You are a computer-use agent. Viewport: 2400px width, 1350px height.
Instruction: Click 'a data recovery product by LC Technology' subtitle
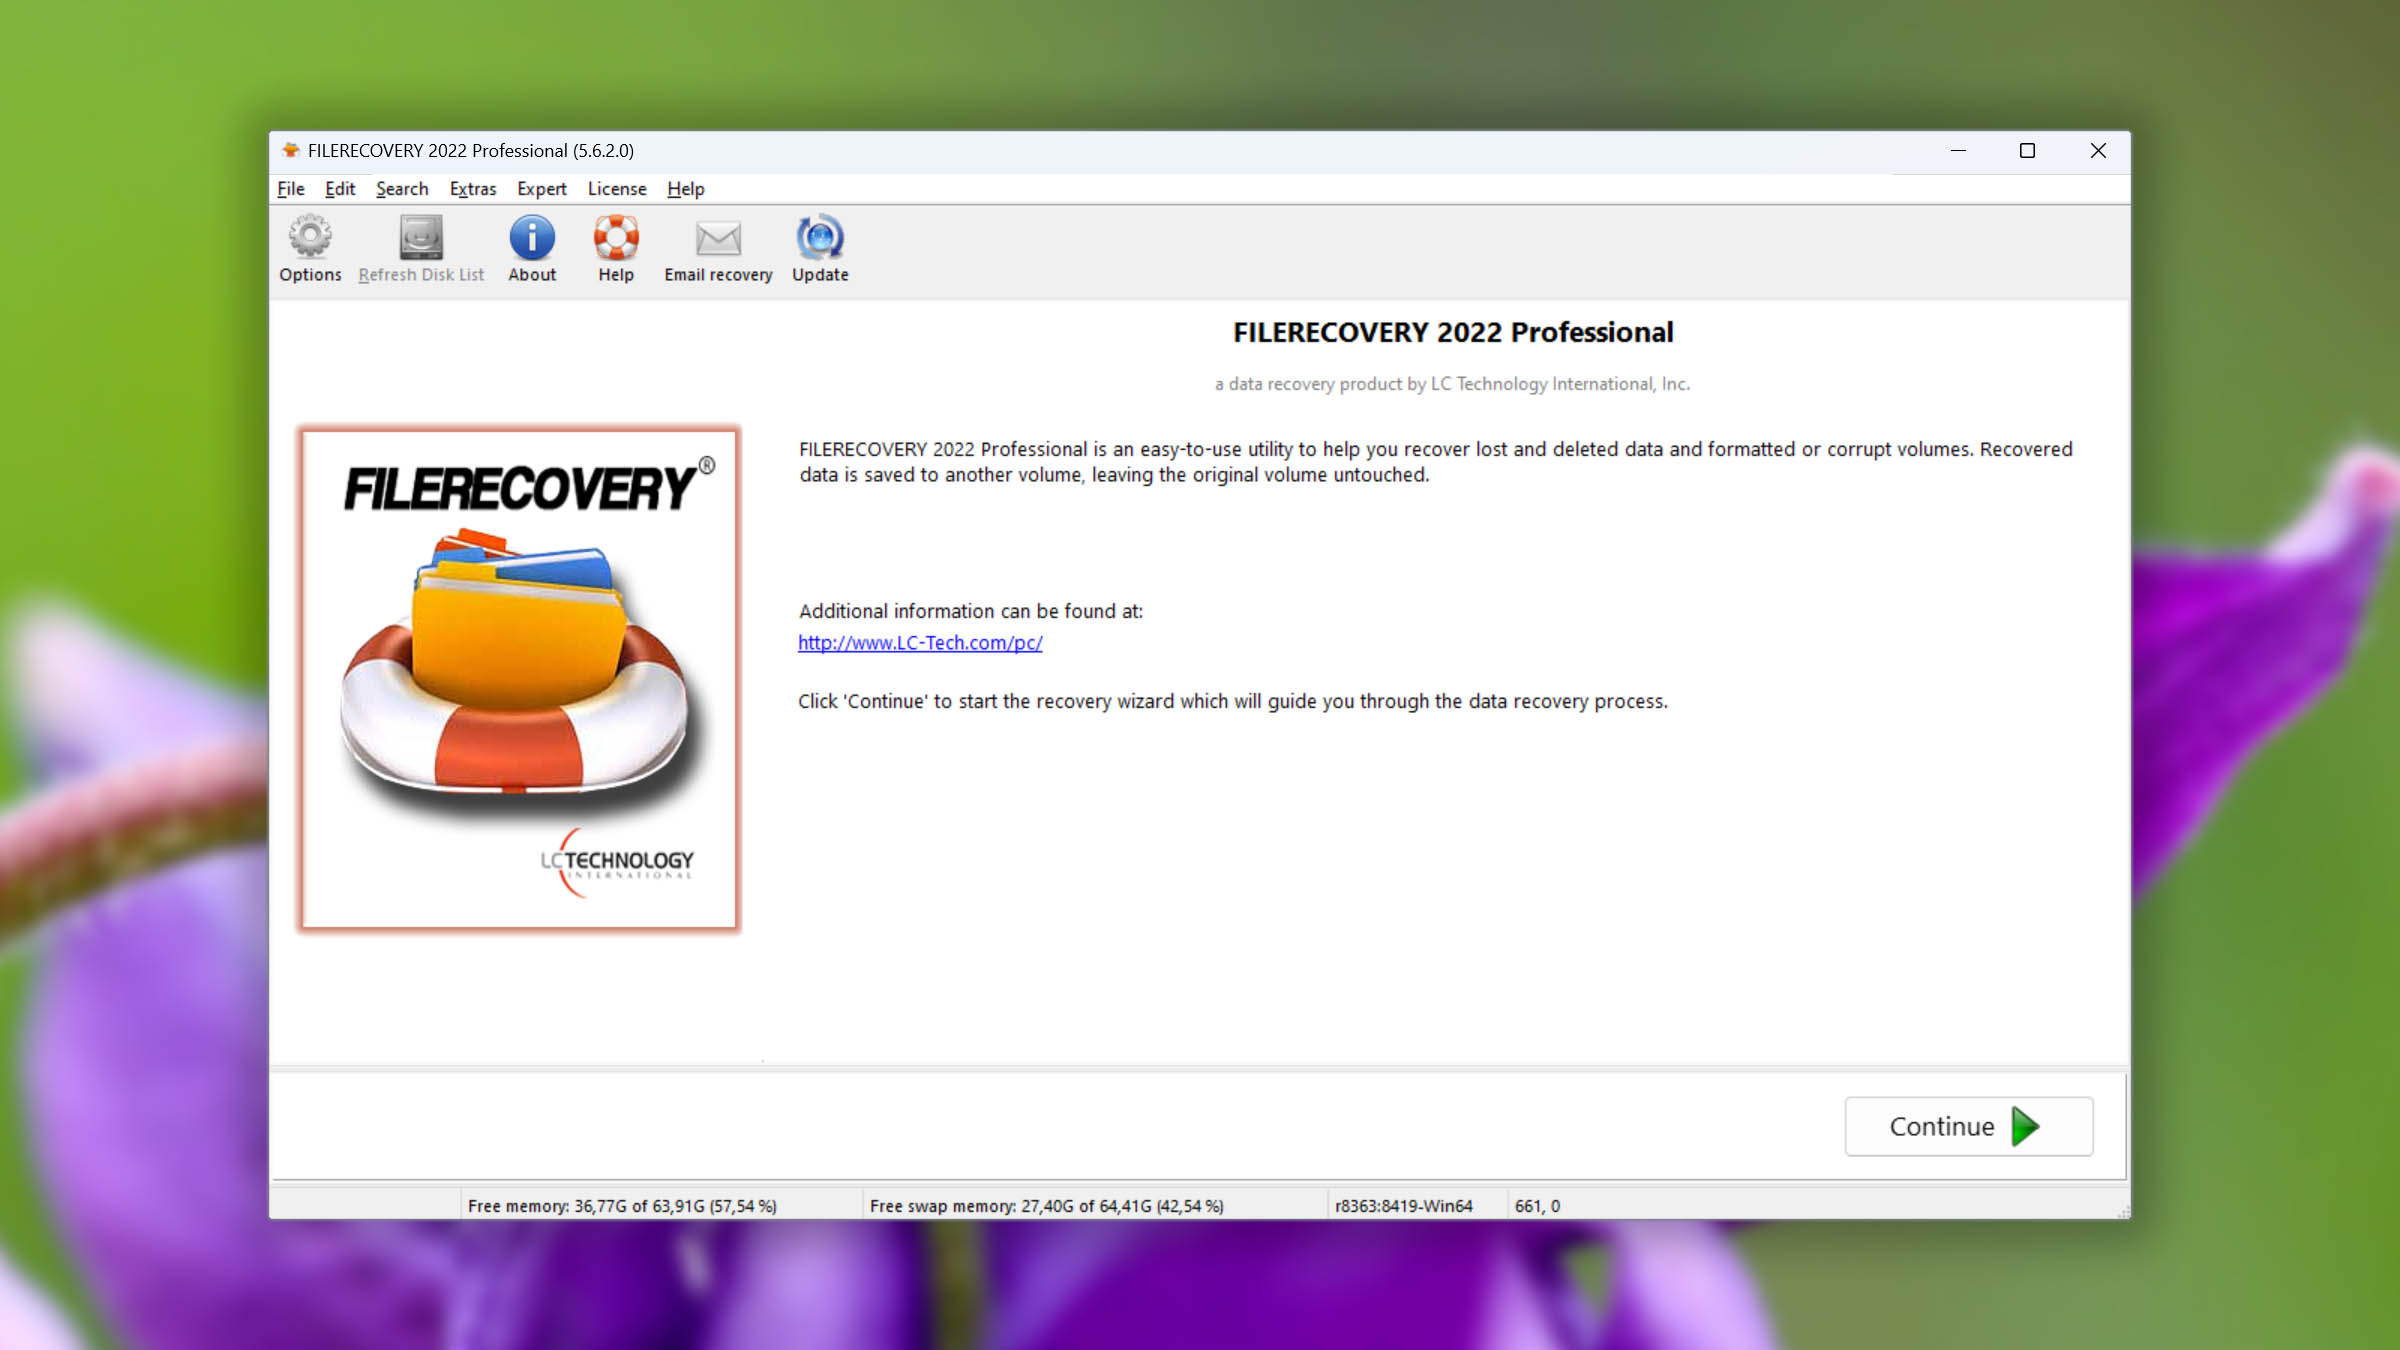(x=1452, y=384)
